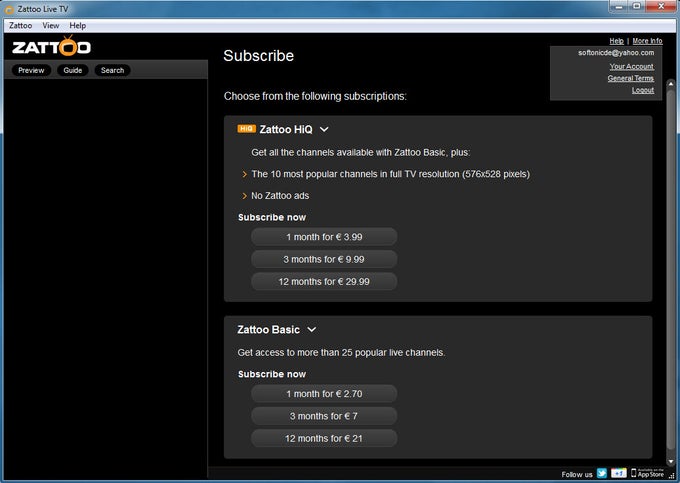Click Get access to more than 25 channels text
680x483 pixels.
[x=341, y=352]
